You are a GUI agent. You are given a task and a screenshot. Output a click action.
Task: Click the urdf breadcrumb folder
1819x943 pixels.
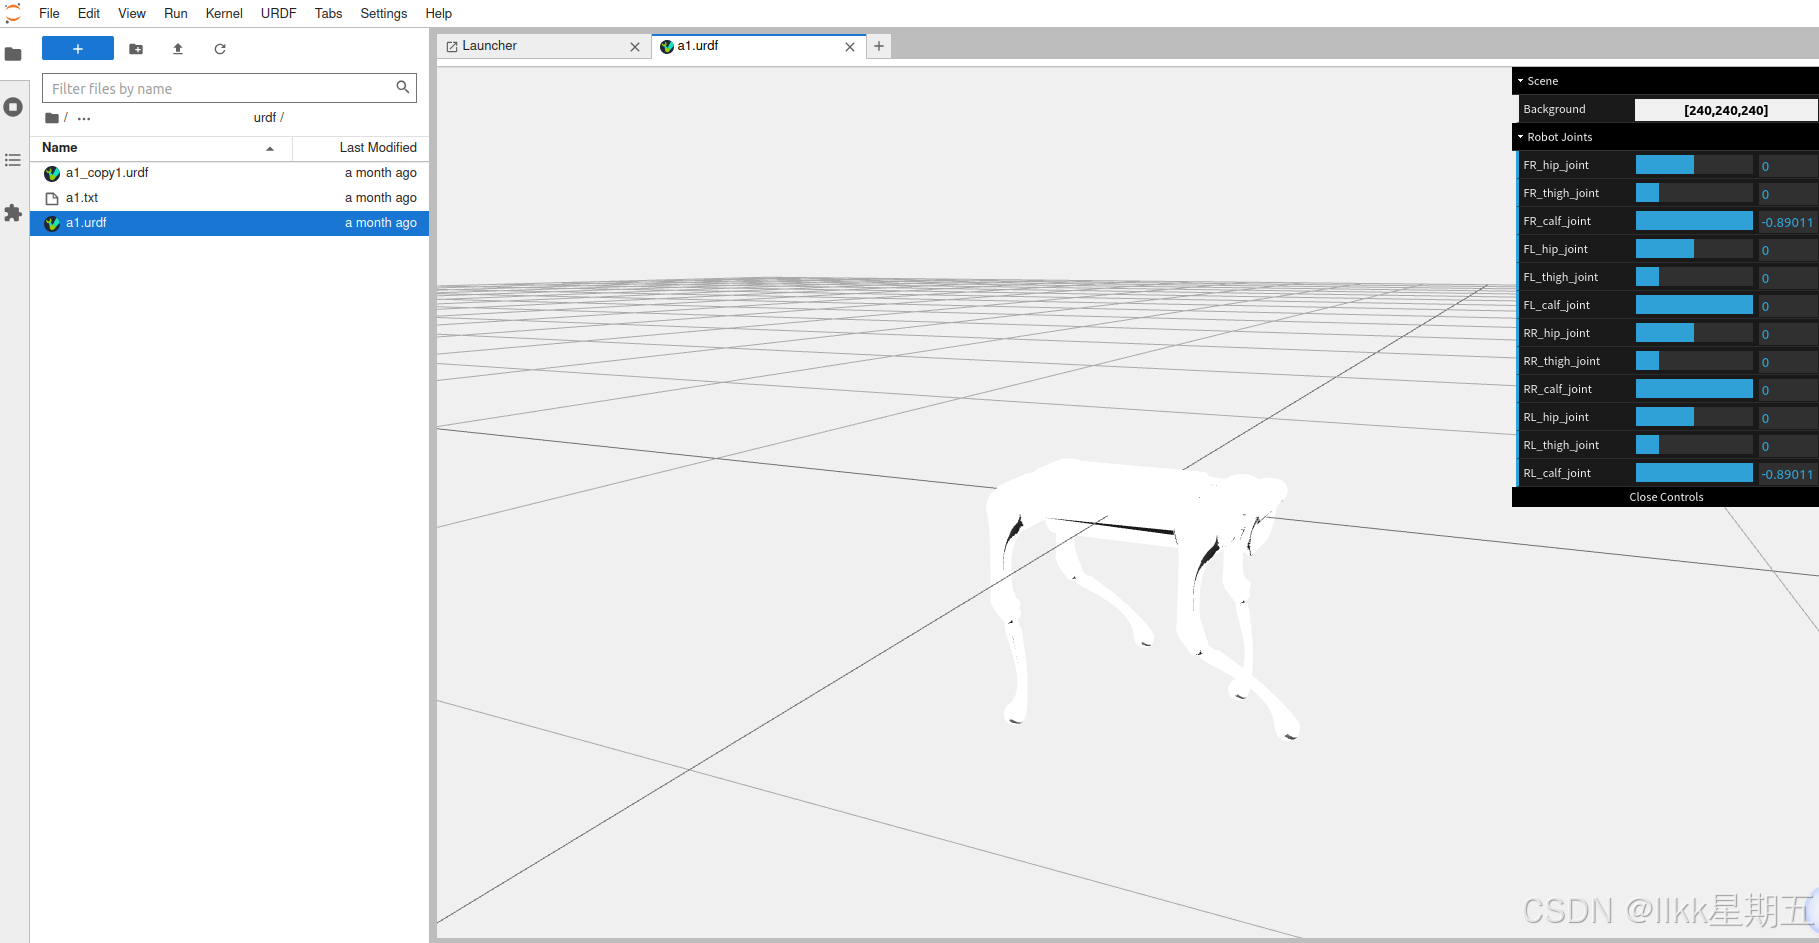click(x=265, y=118)
